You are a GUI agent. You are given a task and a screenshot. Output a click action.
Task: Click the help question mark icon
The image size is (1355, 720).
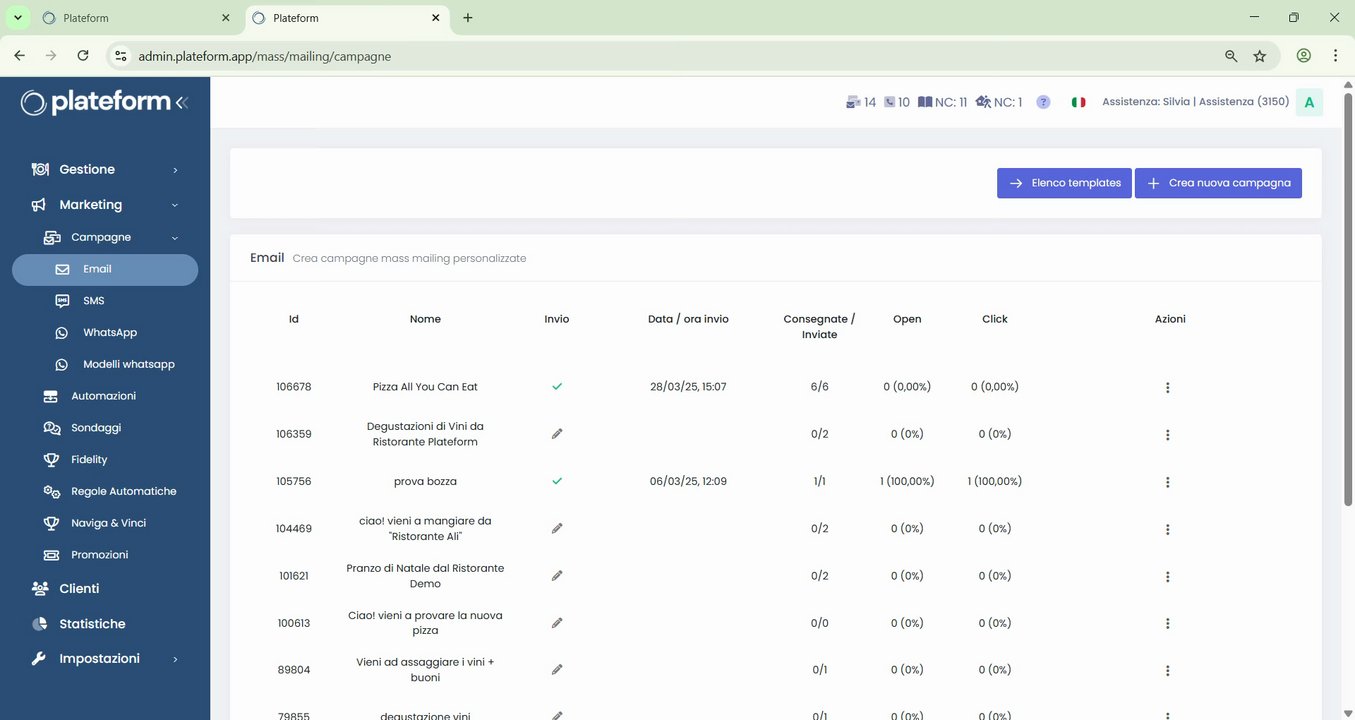coord(1043,102)
